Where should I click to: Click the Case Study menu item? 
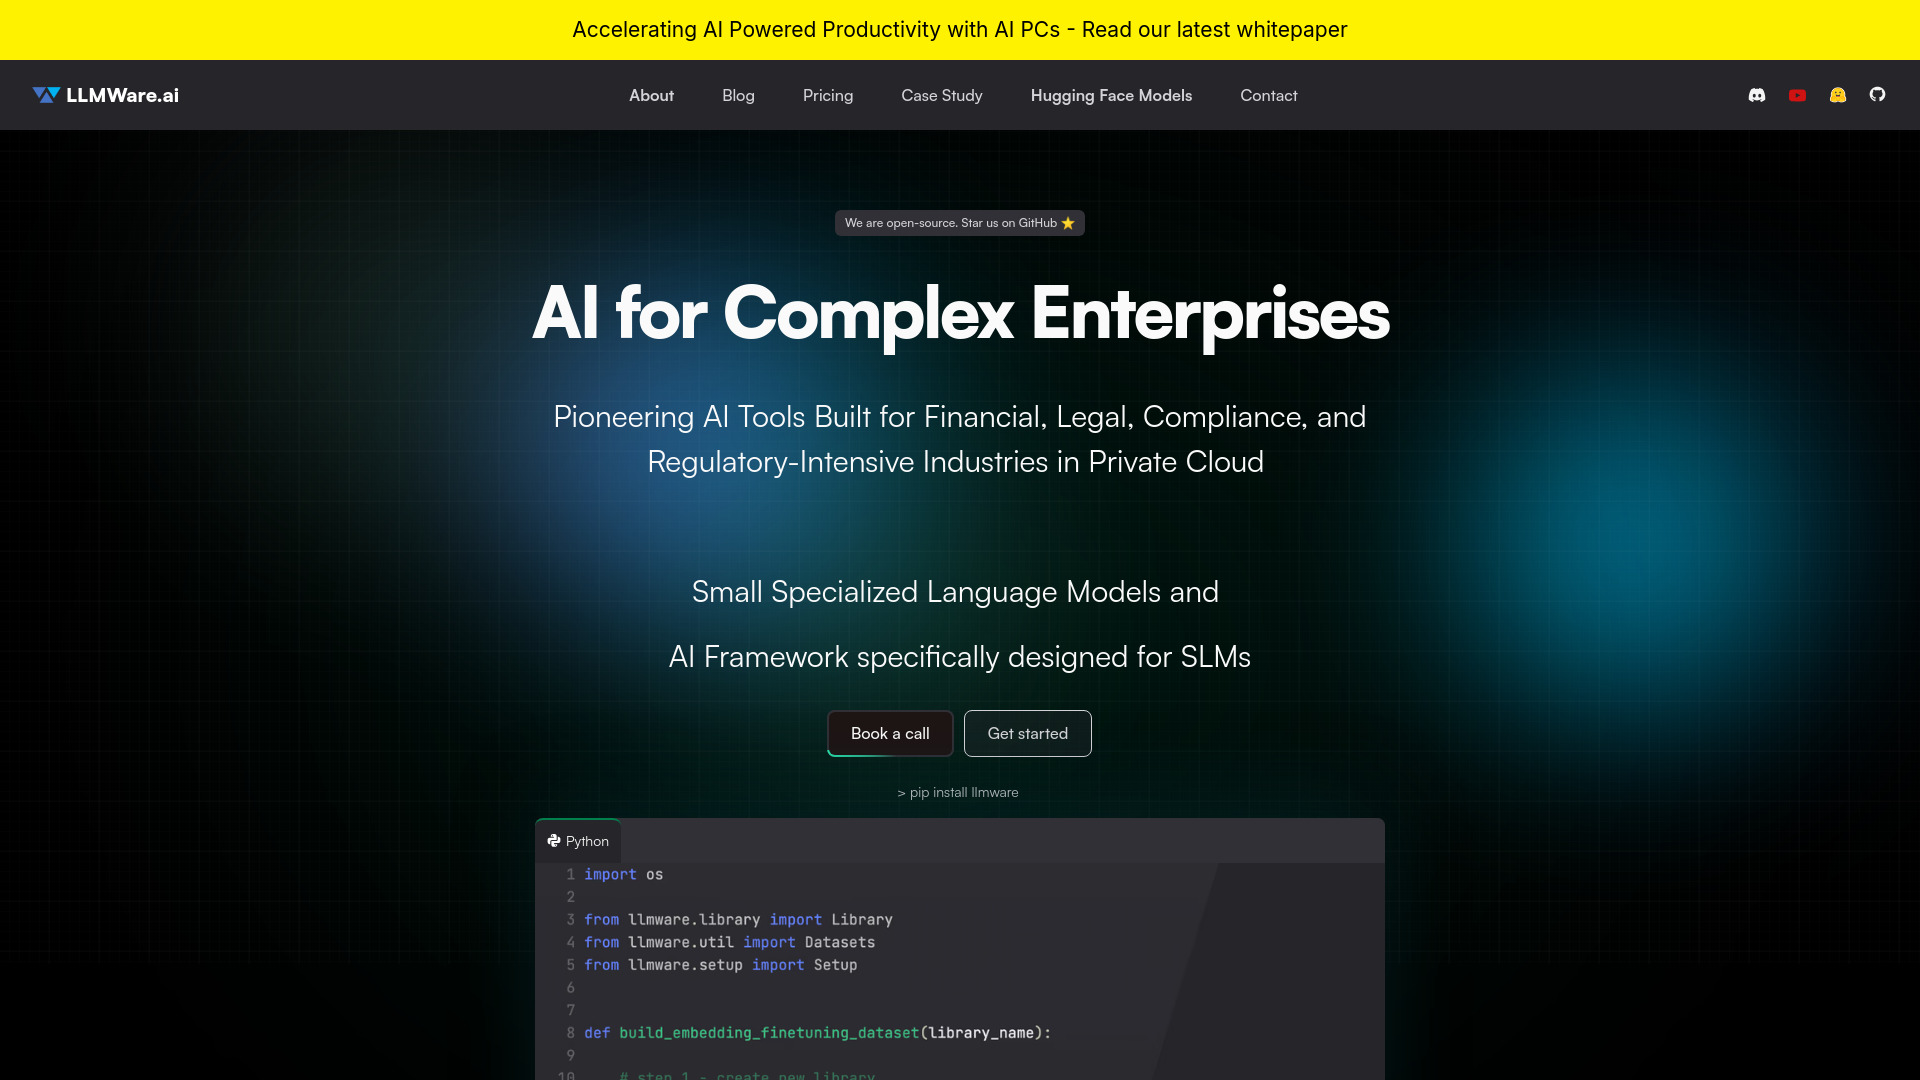point(942,95)
